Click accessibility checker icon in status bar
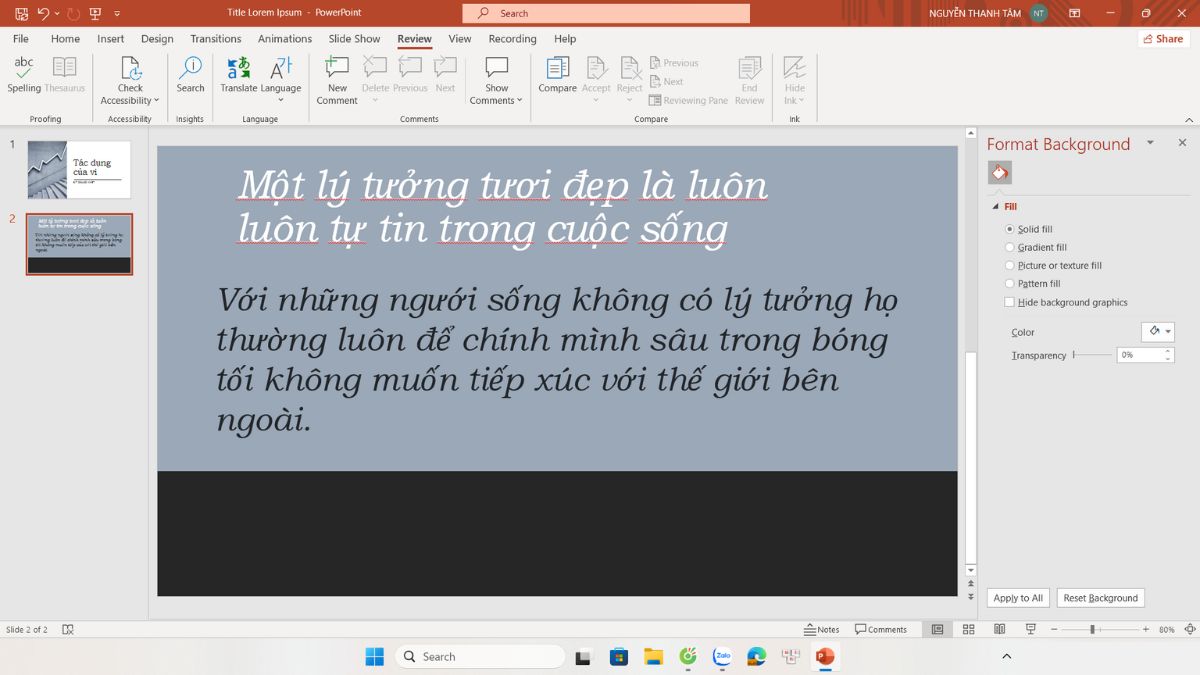The width and height of the screenshot is (1200, 675). pyautogui.click(x=68, y=629)
